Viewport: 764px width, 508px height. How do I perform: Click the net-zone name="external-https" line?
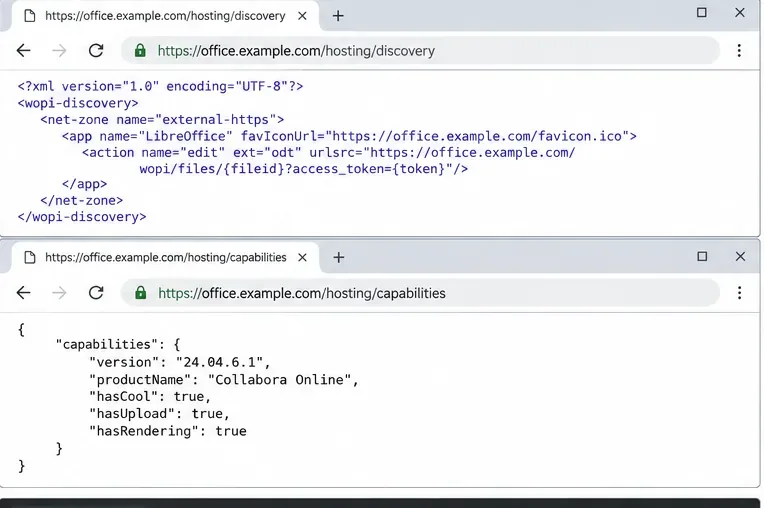point(162,120)
